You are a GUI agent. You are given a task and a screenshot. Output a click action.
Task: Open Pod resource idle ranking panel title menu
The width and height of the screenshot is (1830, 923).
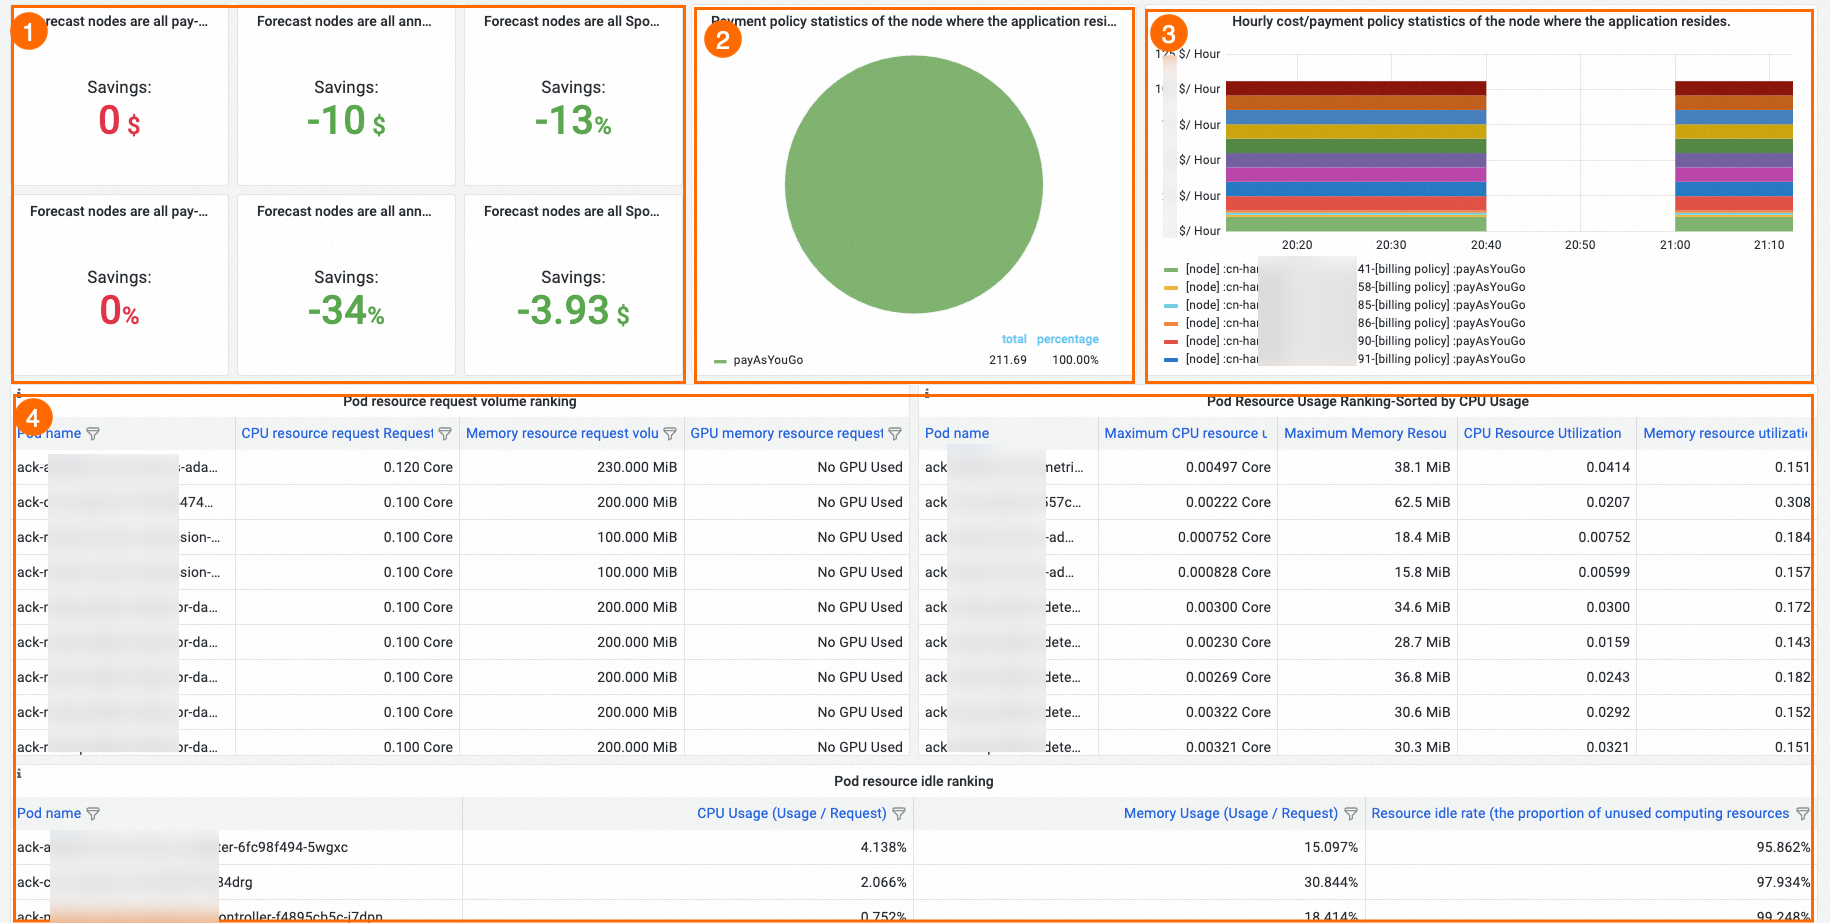[914, 781]
